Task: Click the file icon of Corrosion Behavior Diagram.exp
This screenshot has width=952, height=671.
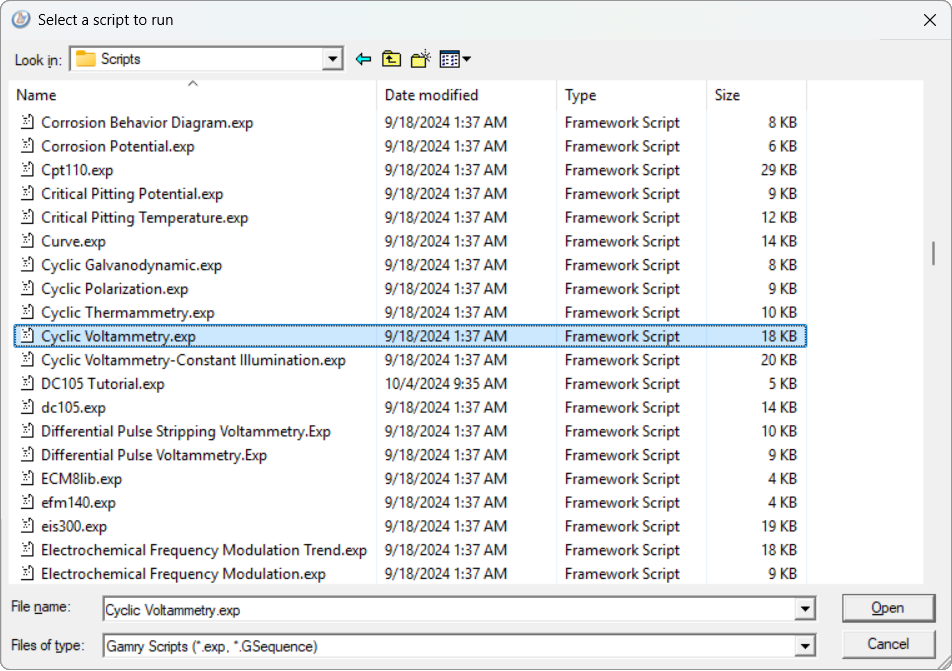Action: [27, 122]
